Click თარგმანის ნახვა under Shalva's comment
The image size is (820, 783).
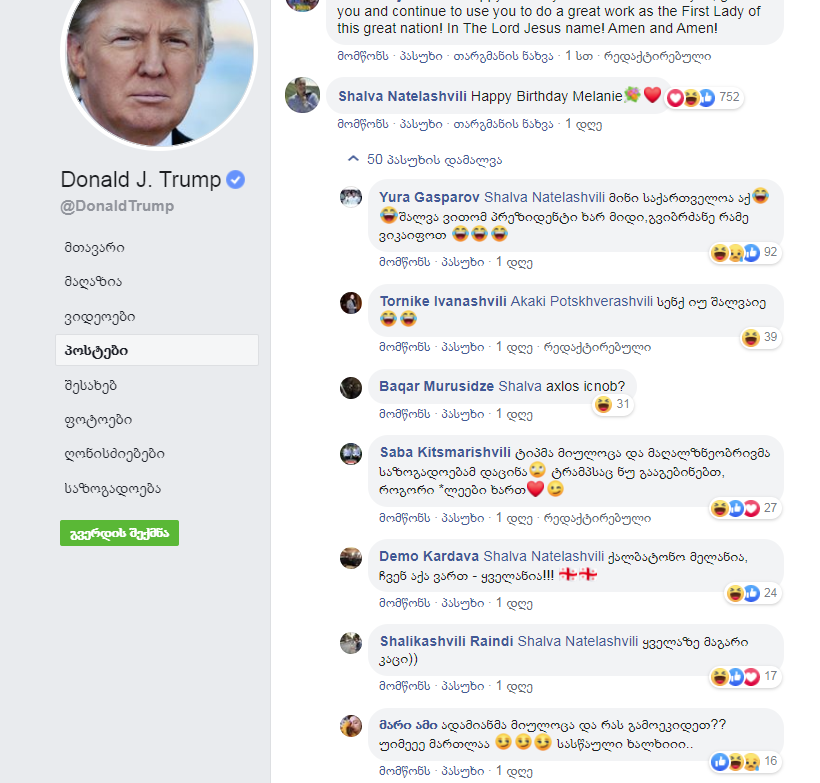pos(503,124)
